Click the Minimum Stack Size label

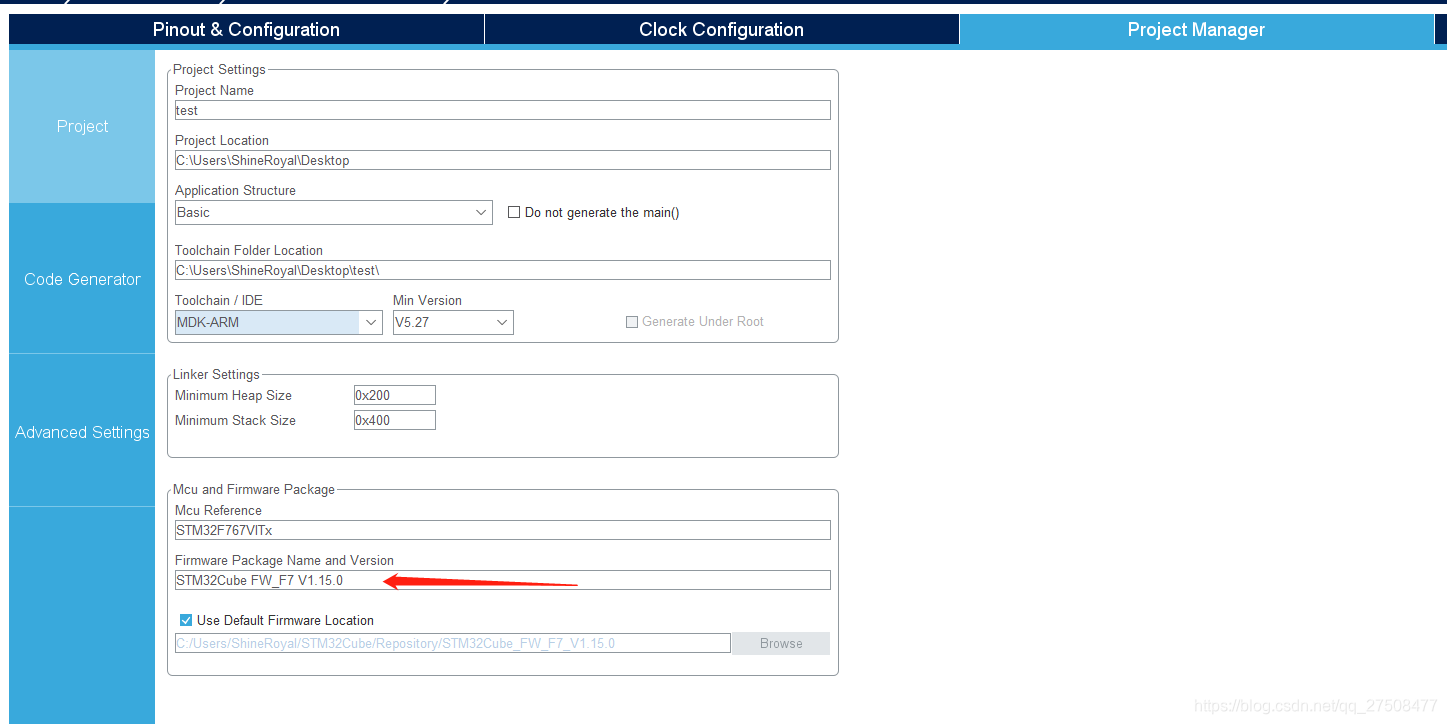[235, 420]
